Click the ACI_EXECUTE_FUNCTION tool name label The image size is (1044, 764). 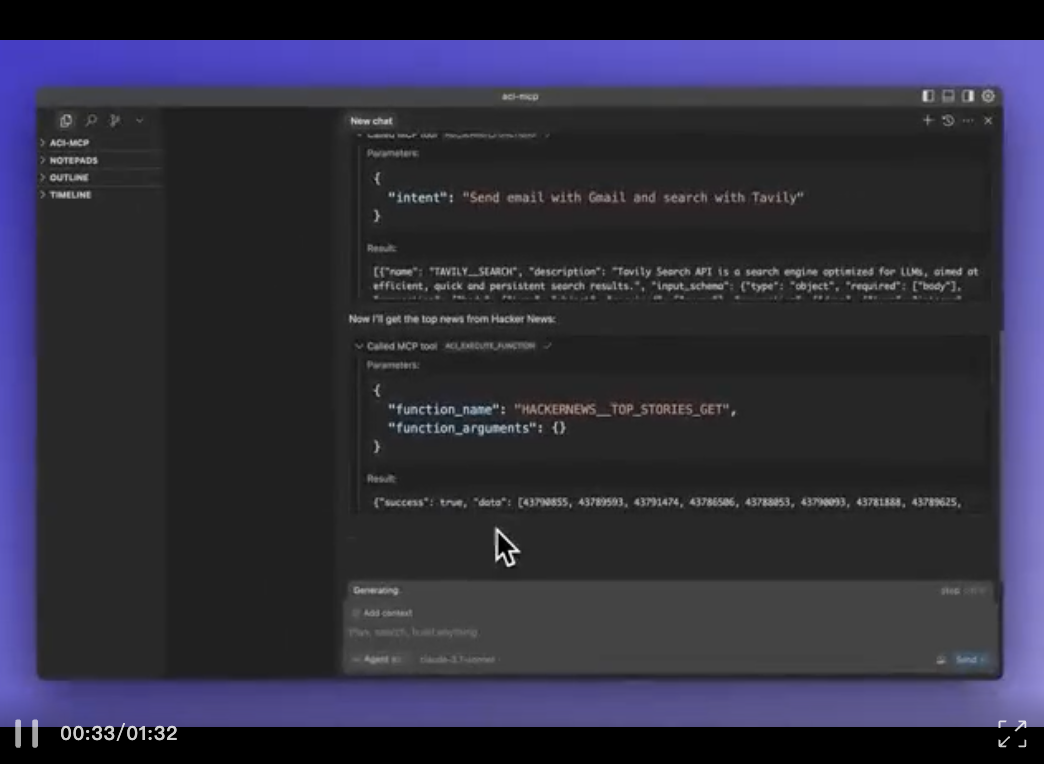click(490, 346)
